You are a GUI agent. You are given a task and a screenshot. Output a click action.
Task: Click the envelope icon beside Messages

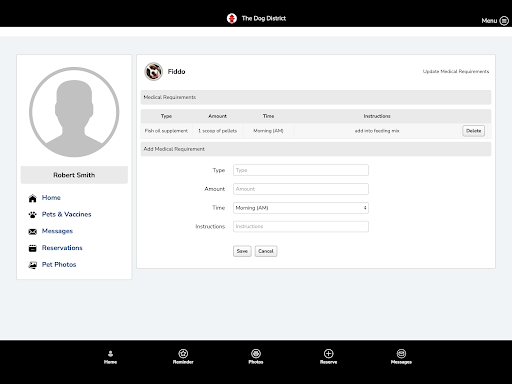pyautogui.click(x=32, y=231)
